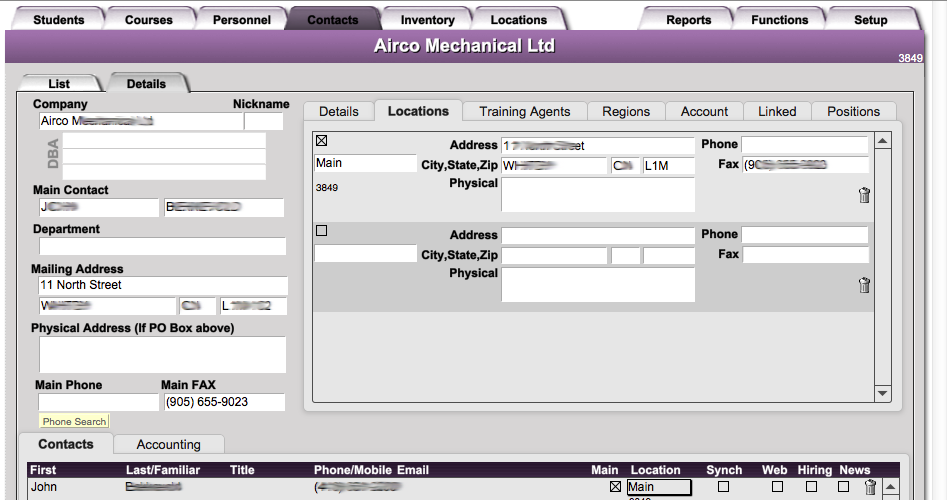
Task: Enable the Synch checkbox for John
Action: (x=723, y=486)
